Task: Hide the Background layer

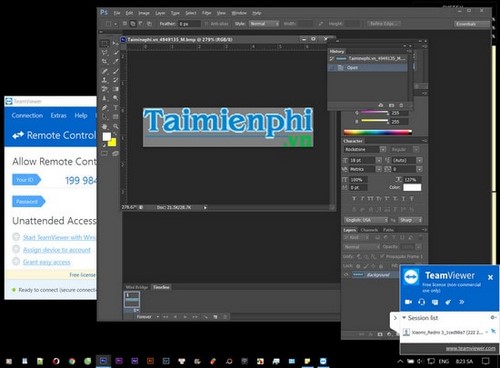Action: click(x=346, y=275)
